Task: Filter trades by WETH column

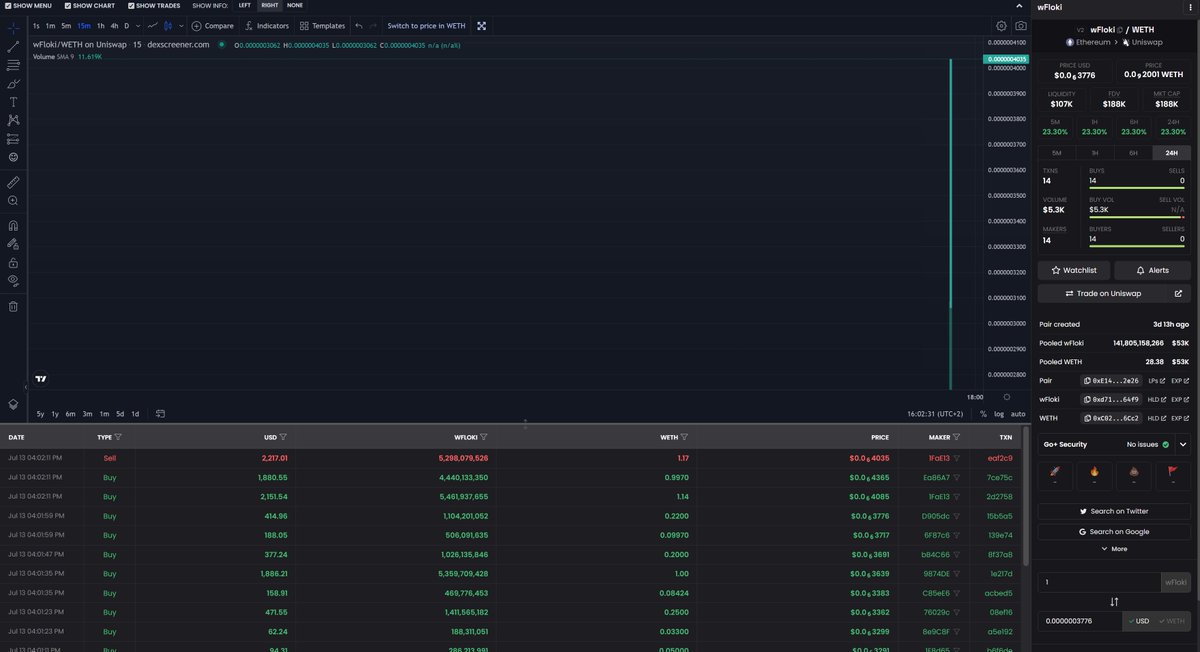Action: tap(685, 437)
